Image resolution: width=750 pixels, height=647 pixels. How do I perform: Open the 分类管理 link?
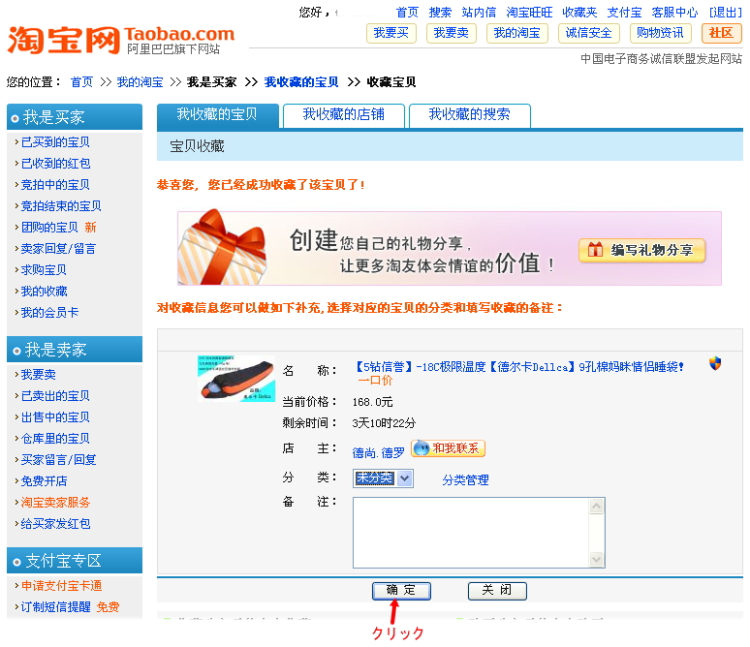[x=465, y=480]
